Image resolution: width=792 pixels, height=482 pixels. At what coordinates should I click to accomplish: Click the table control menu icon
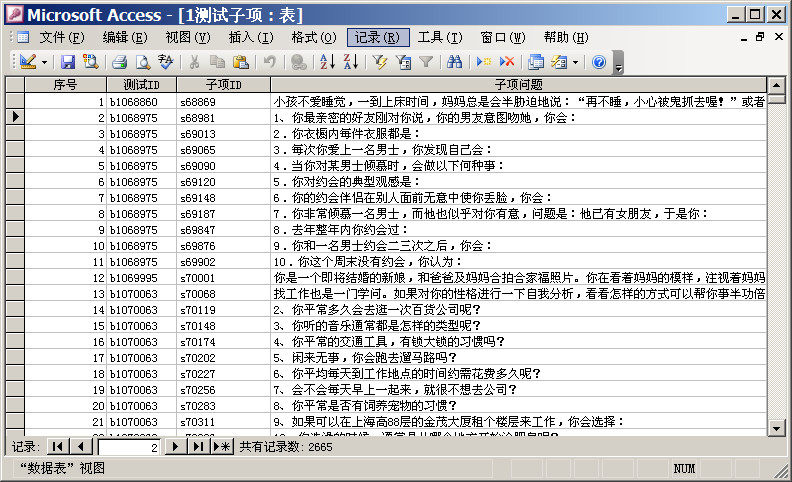(22, 37)
